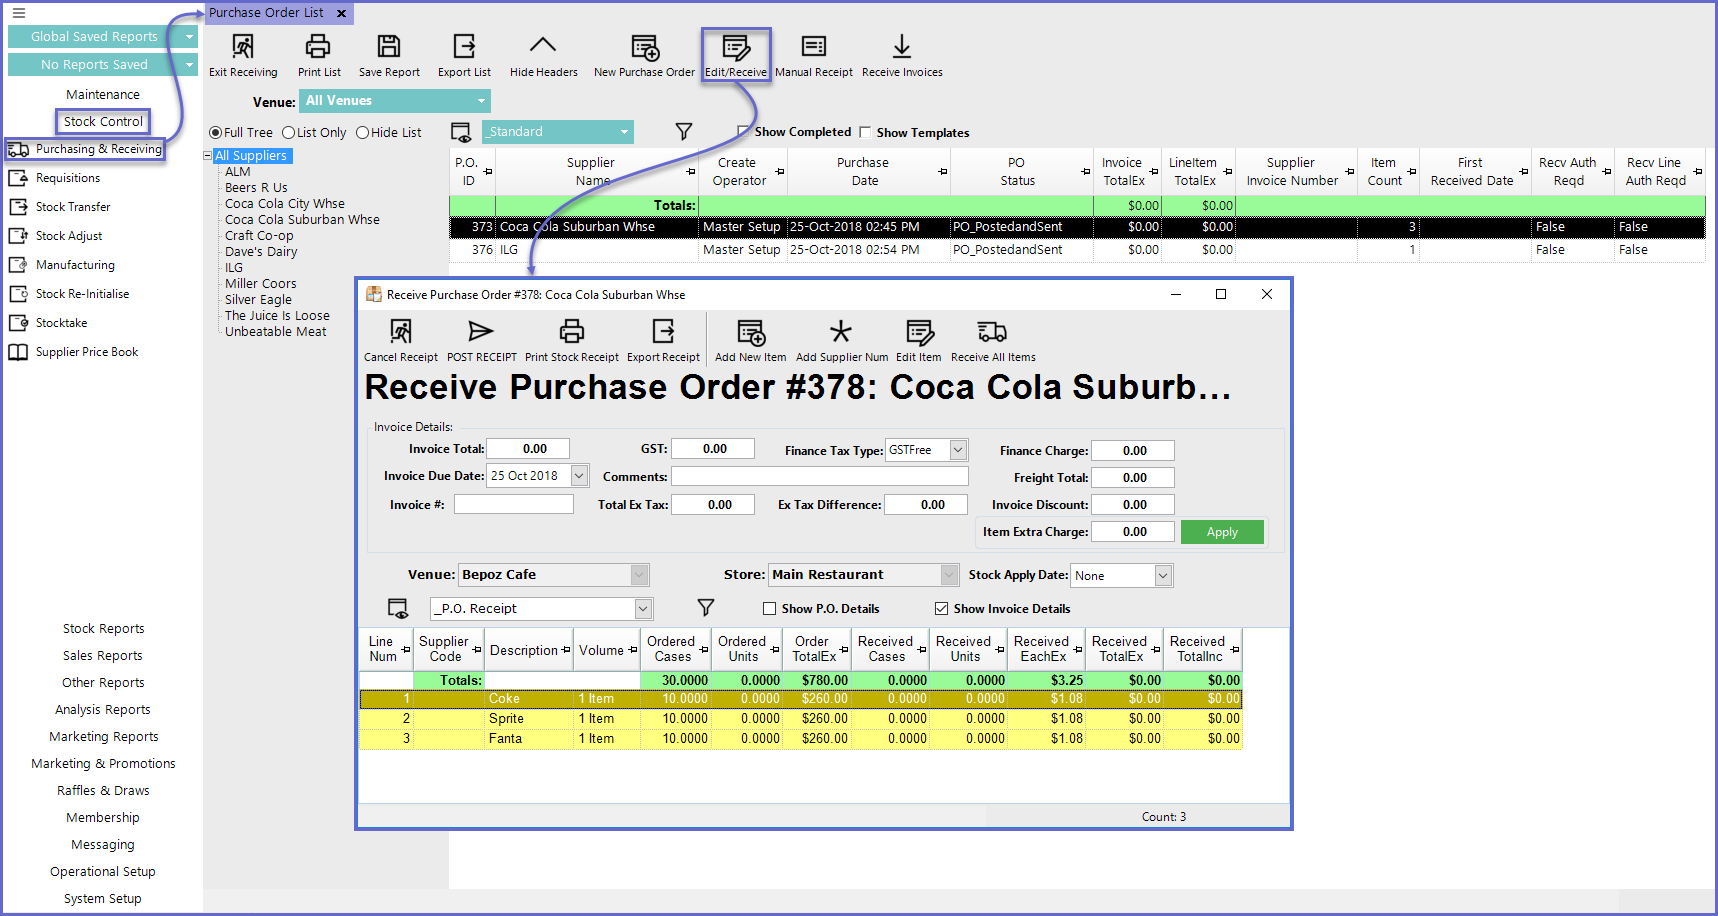
Task: Open Manual Receipt icon
Action: coord(814,46)
